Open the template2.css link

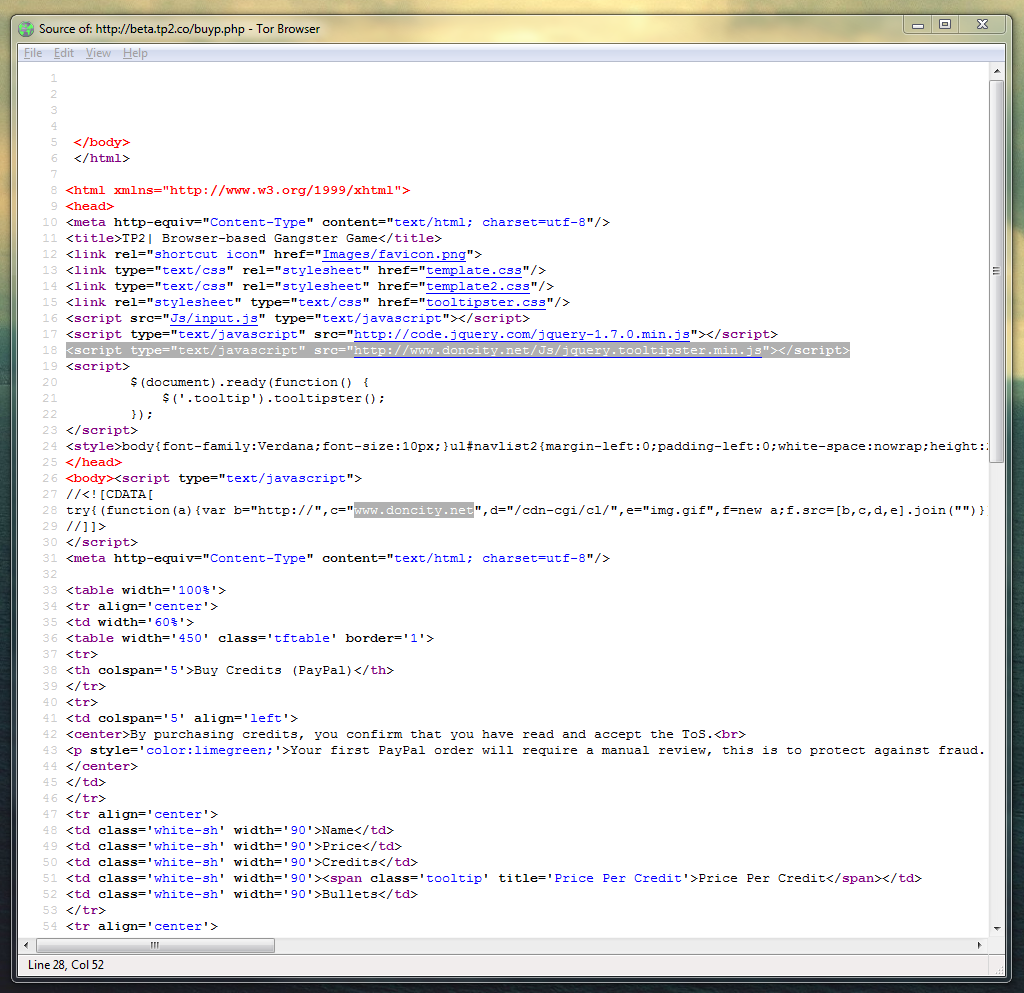click(x=478, y=286)
